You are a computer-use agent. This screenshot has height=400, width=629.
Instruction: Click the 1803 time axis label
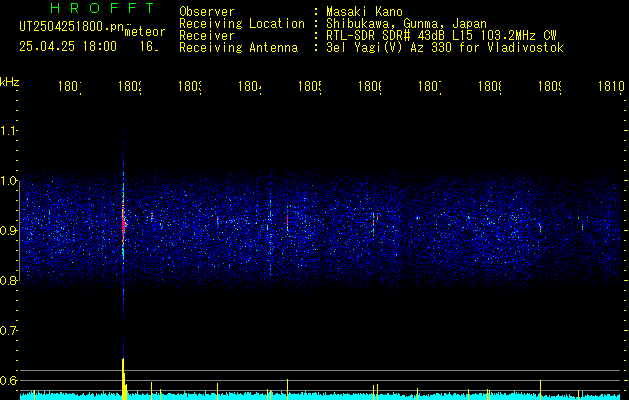point(190,86)
